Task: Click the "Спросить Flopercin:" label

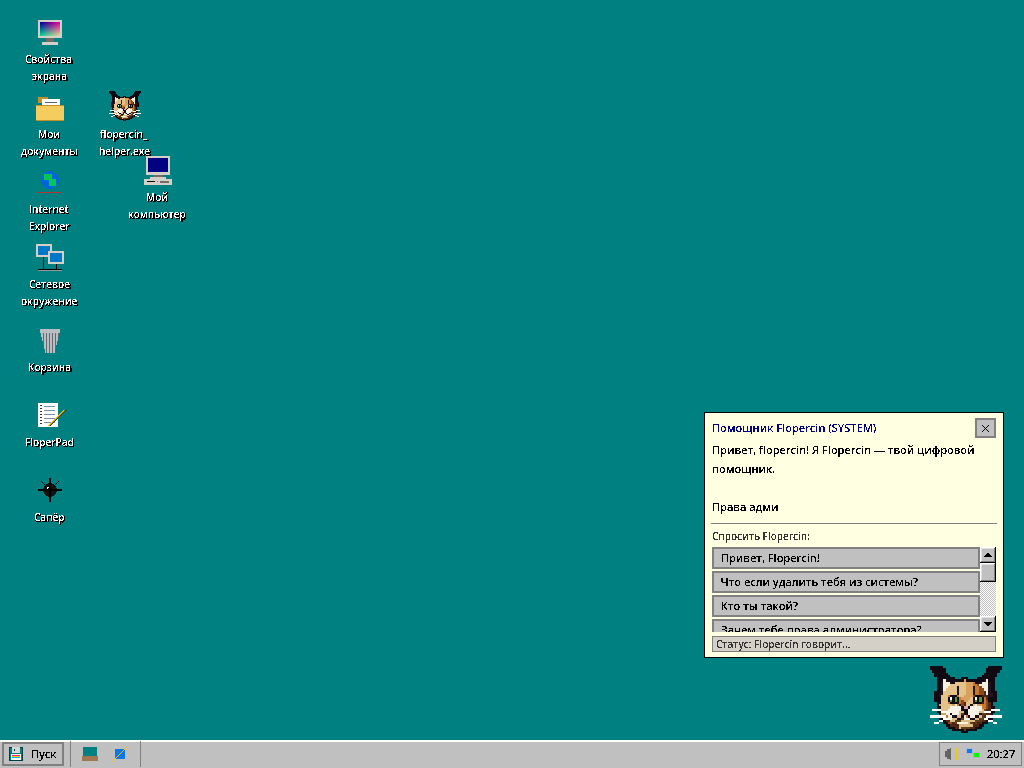Action: [761, 536]
